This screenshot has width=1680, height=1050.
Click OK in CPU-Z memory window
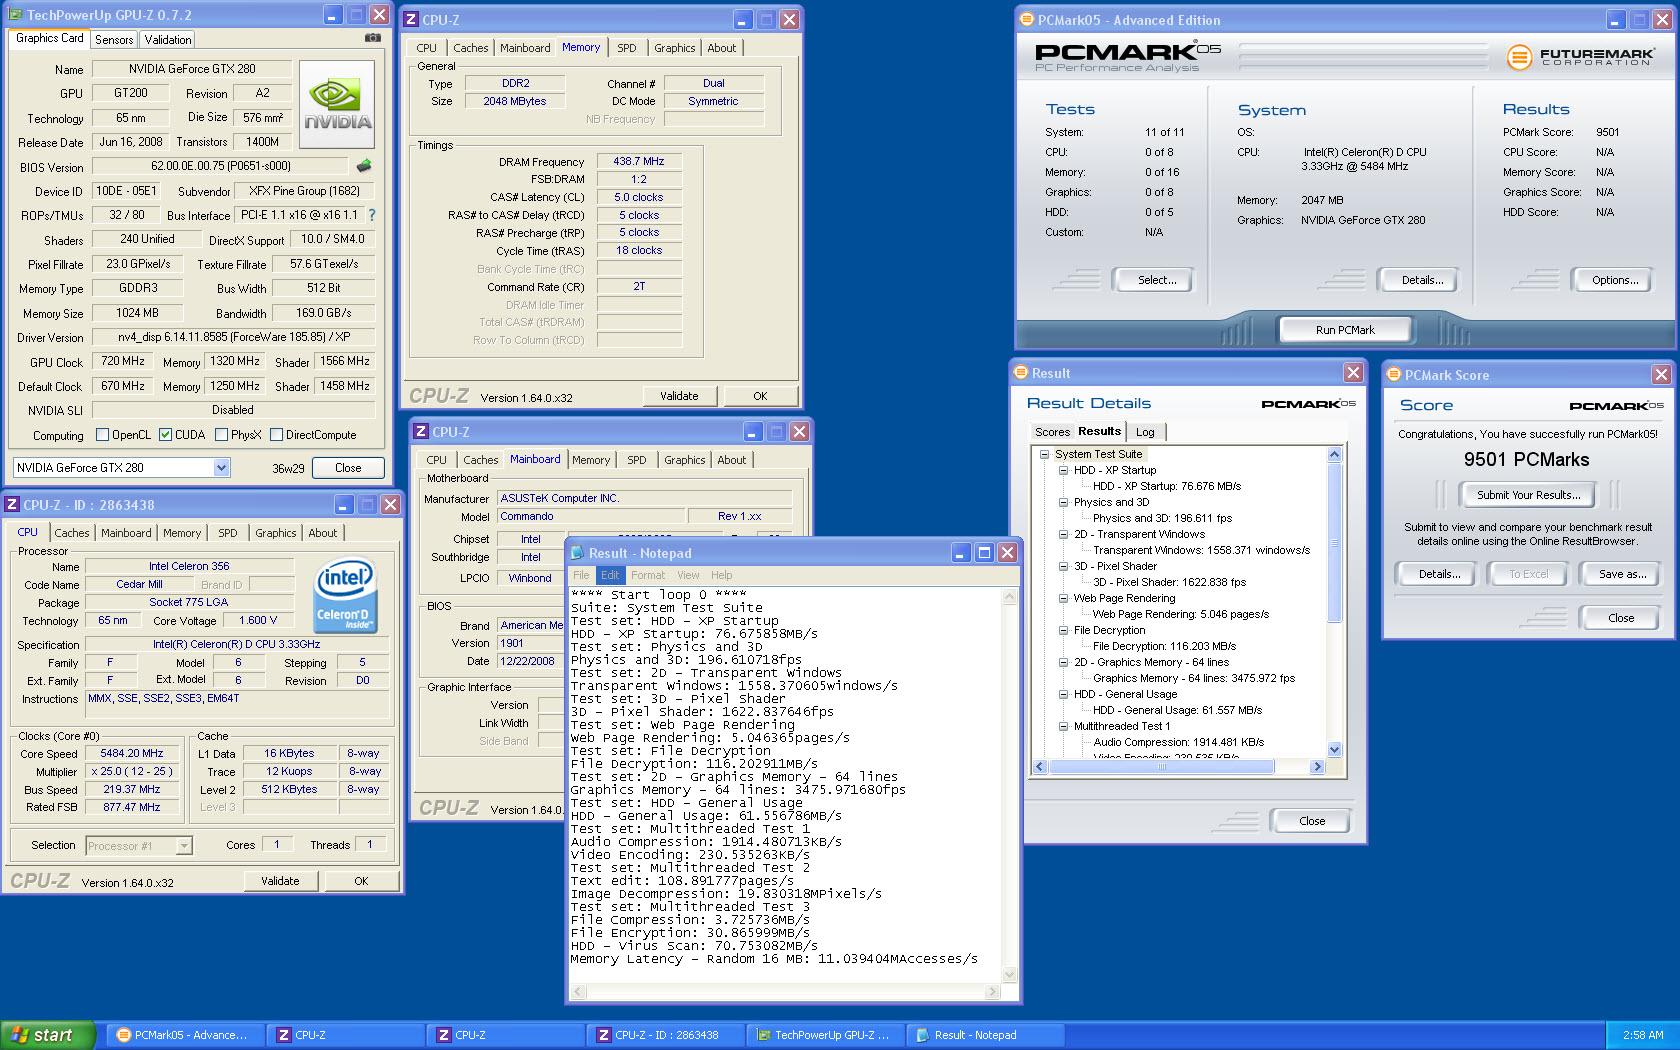pos(760,396)
